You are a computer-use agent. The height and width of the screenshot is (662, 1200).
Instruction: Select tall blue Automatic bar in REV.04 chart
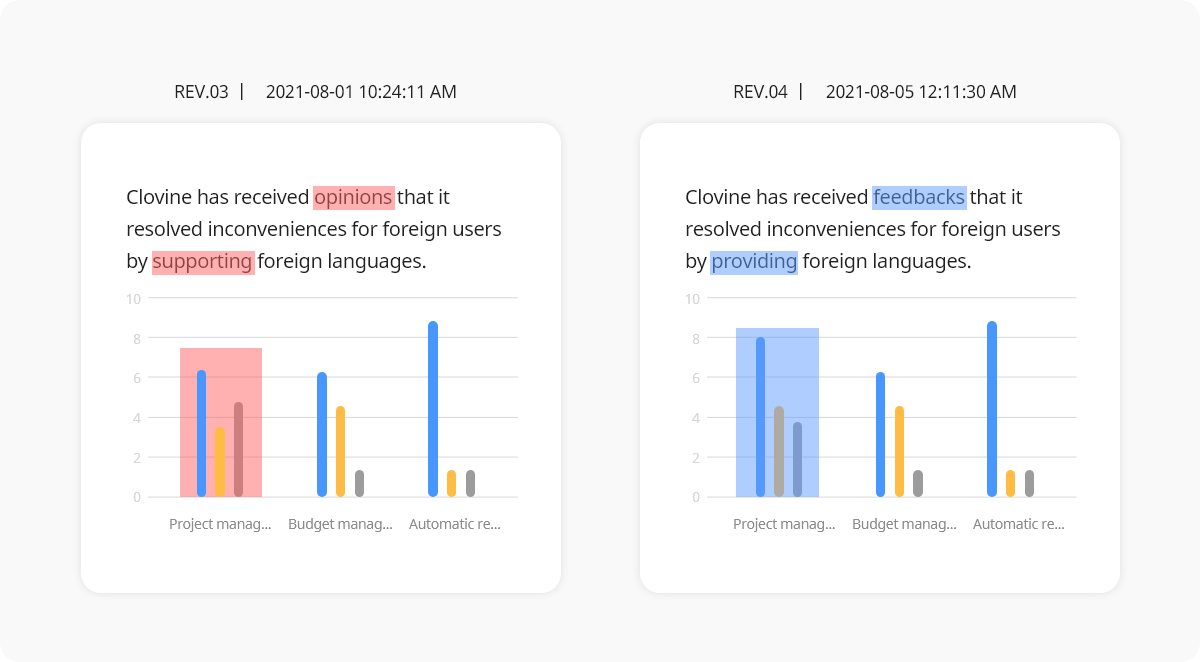[992, 409]
